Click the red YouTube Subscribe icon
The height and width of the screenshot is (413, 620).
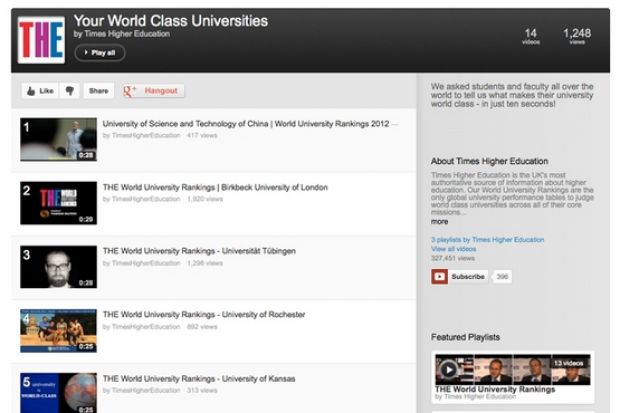pyautogui.click(x=439, y=276)
